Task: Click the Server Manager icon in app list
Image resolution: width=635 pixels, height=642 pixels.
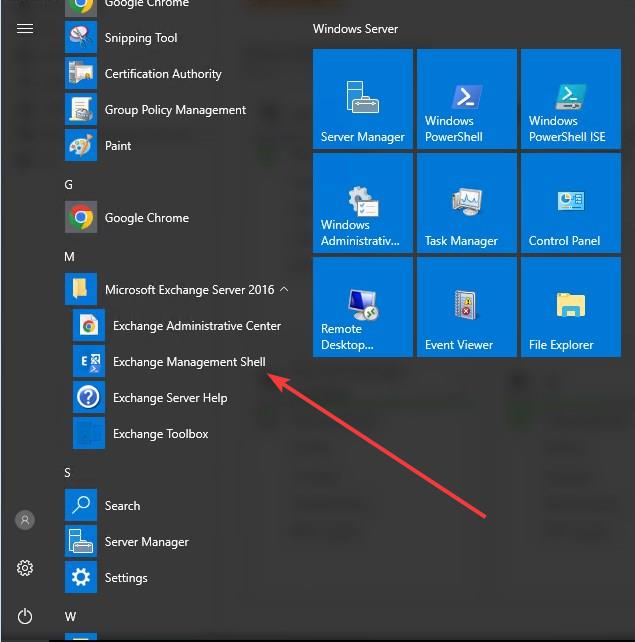Action: [81, 541]
